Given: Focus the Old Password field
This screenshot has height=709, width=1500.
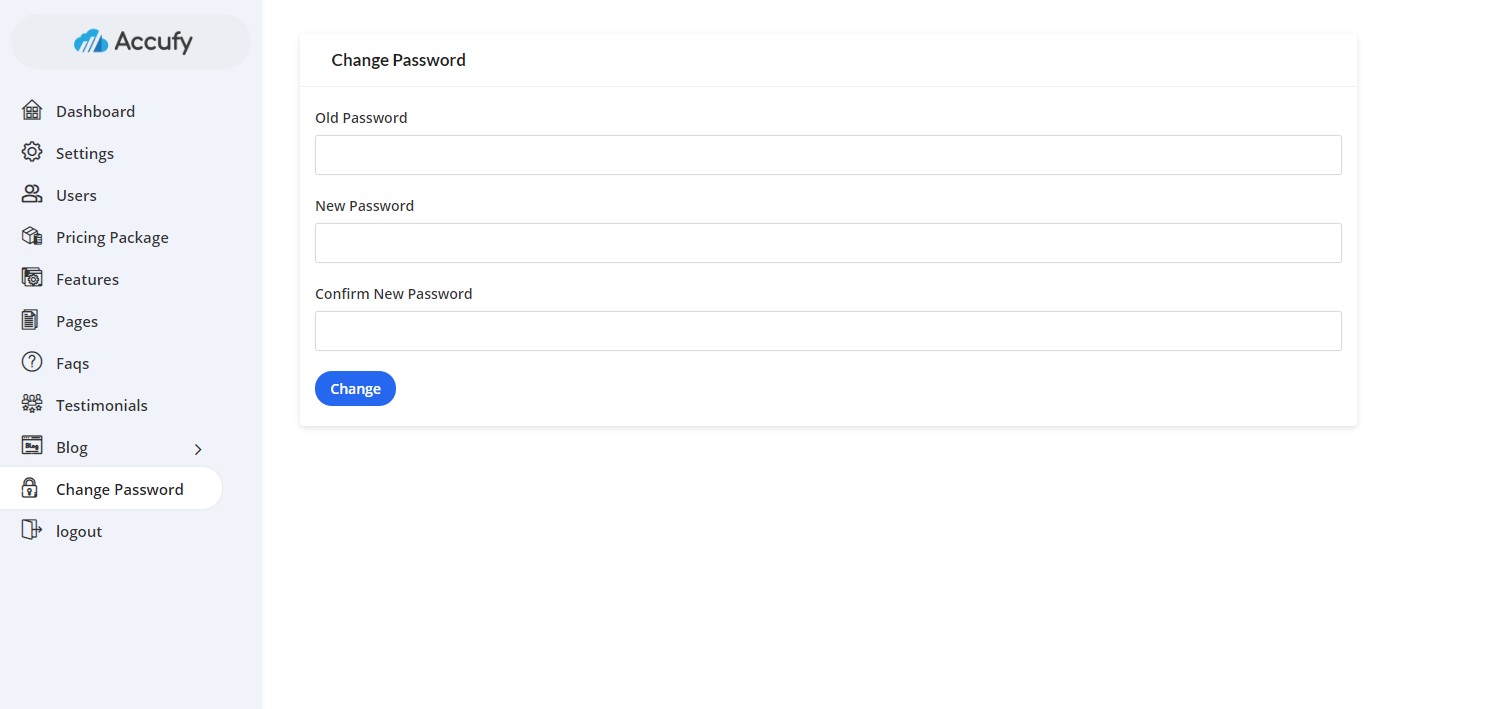Looking at the screenshot, I should pyautogui.click(x=828, y=155).
